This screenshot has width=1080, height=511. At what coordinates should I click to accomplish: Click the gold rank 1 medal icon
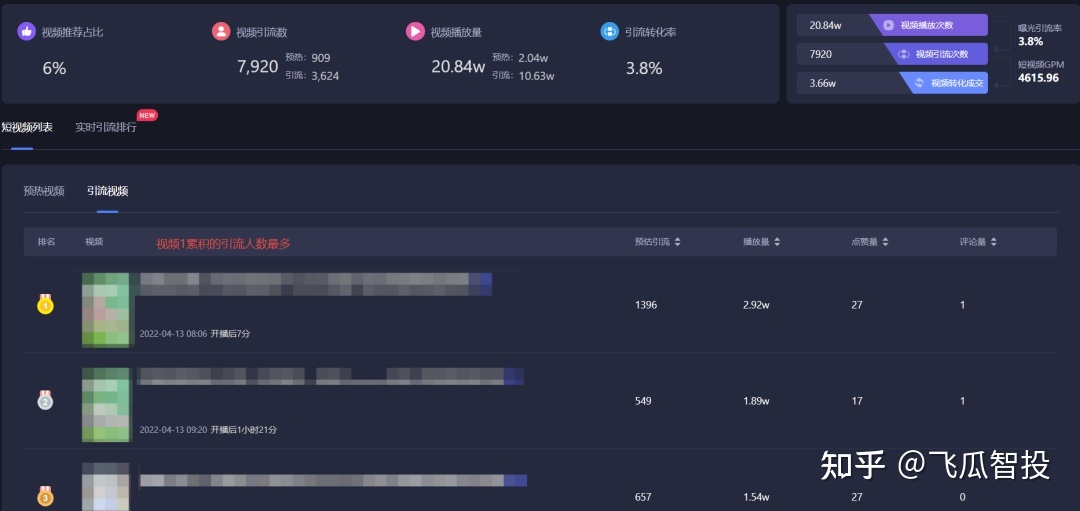coord(45,304)
